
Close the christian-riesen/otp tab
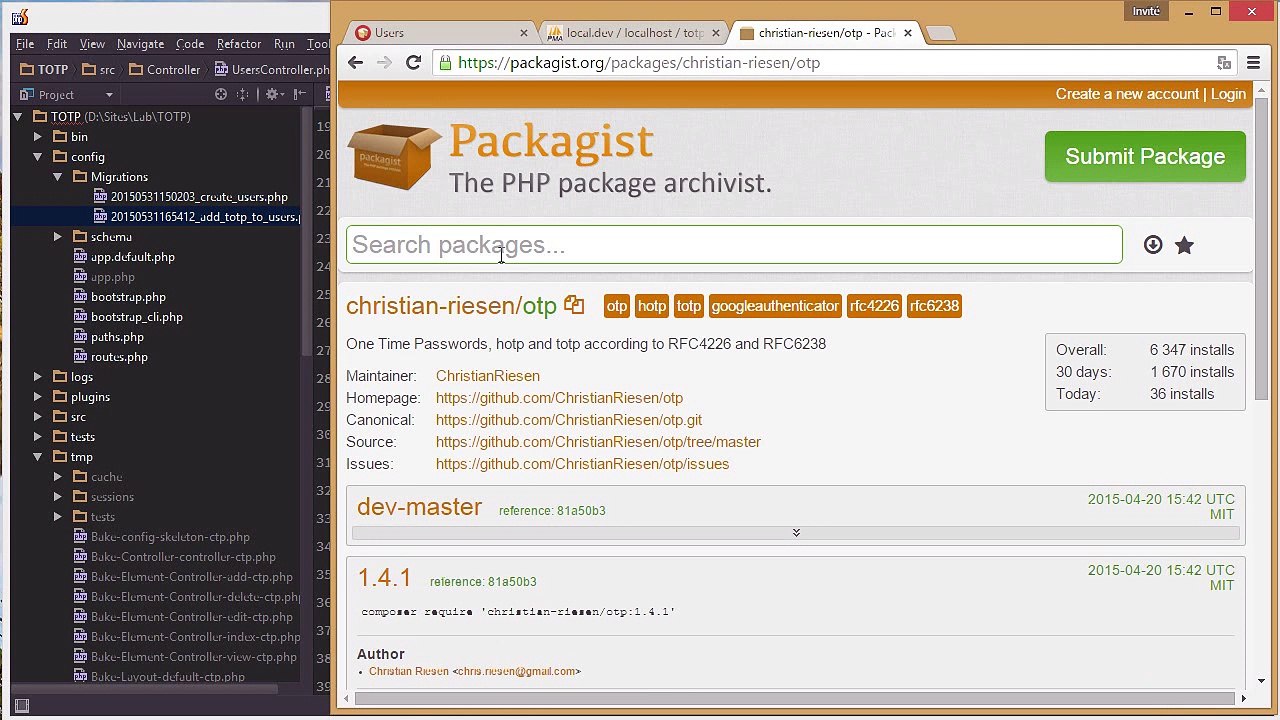click(x=907, y=33)
